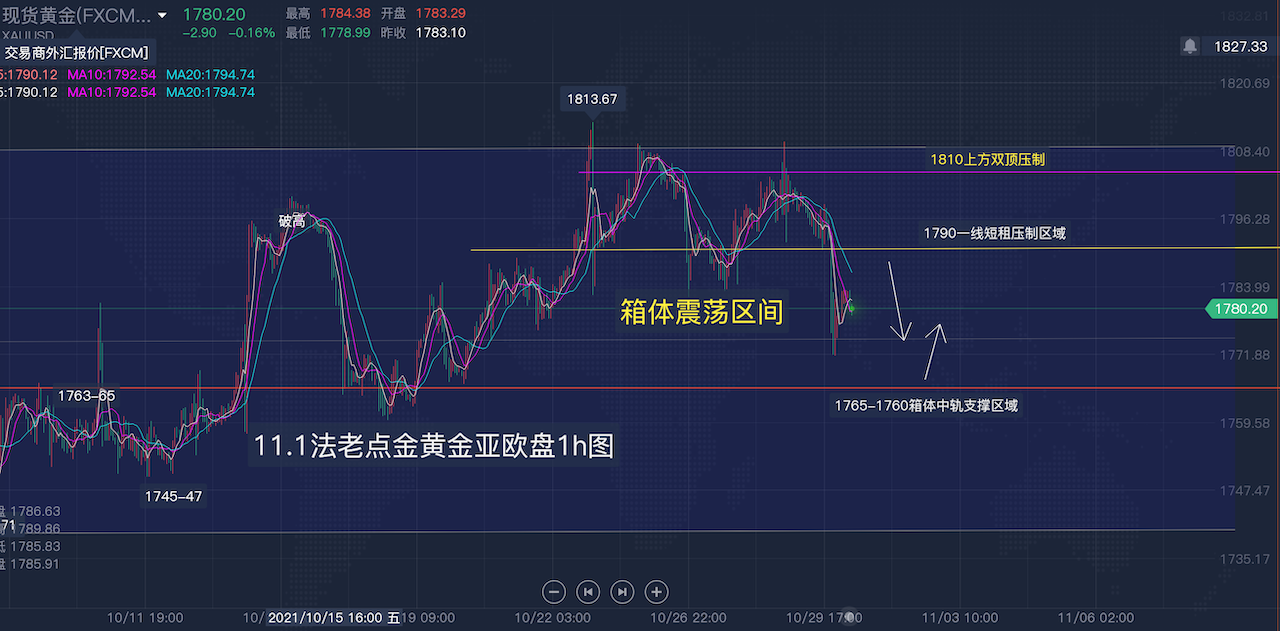Image resolution: width=1280 pixels, height=631 pixels.
Task: Click the 1827.33 crosshair price label
Action: tap(1240, 46)
